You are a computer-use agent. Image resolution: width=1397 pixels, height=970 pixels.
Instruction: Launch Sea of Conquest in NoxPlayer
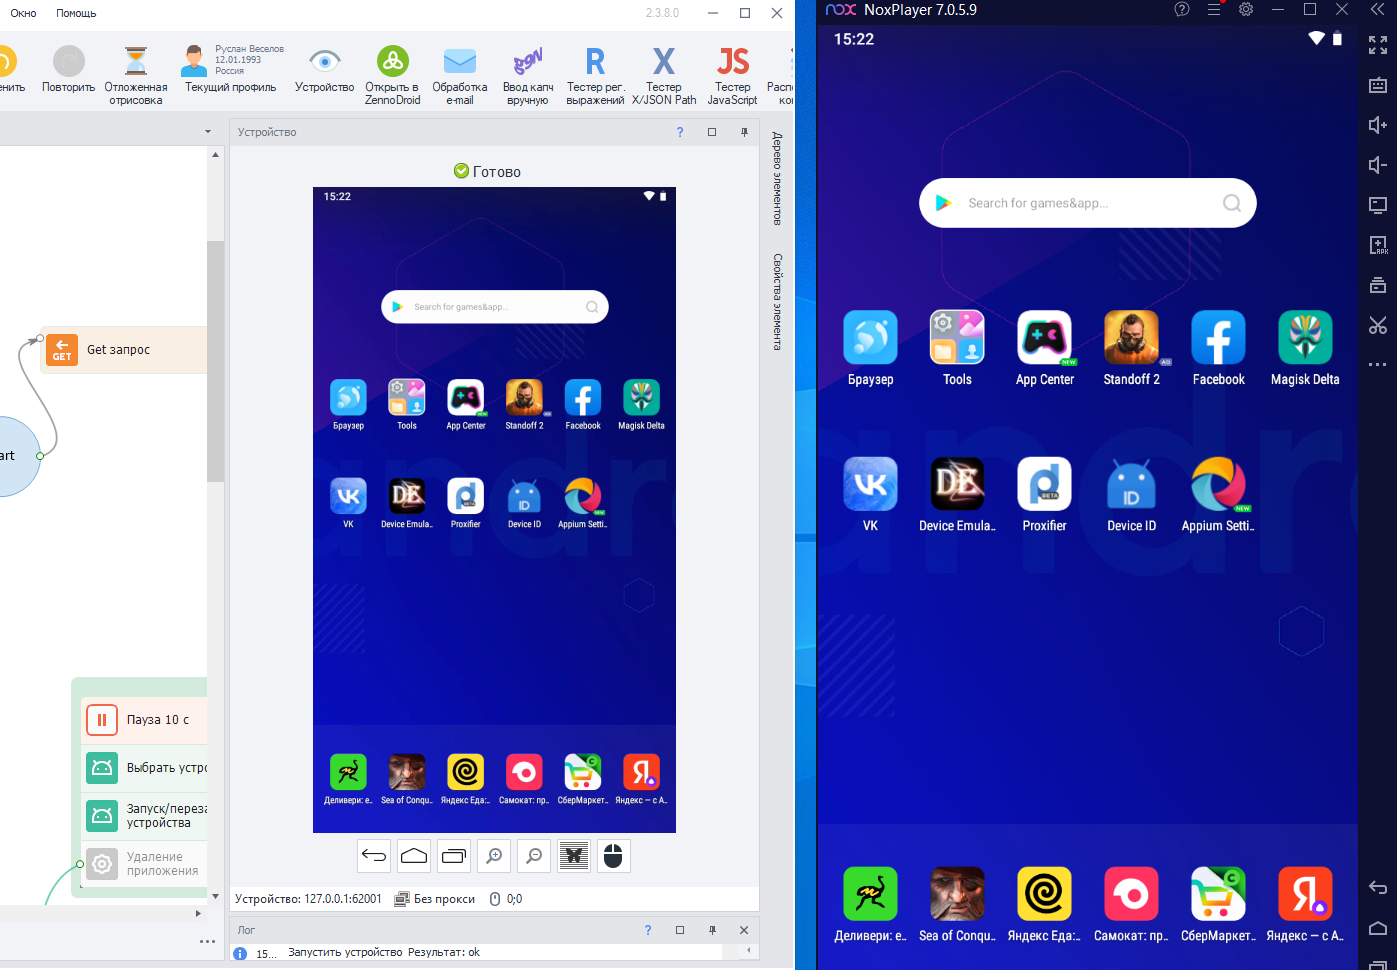(957, 904)
